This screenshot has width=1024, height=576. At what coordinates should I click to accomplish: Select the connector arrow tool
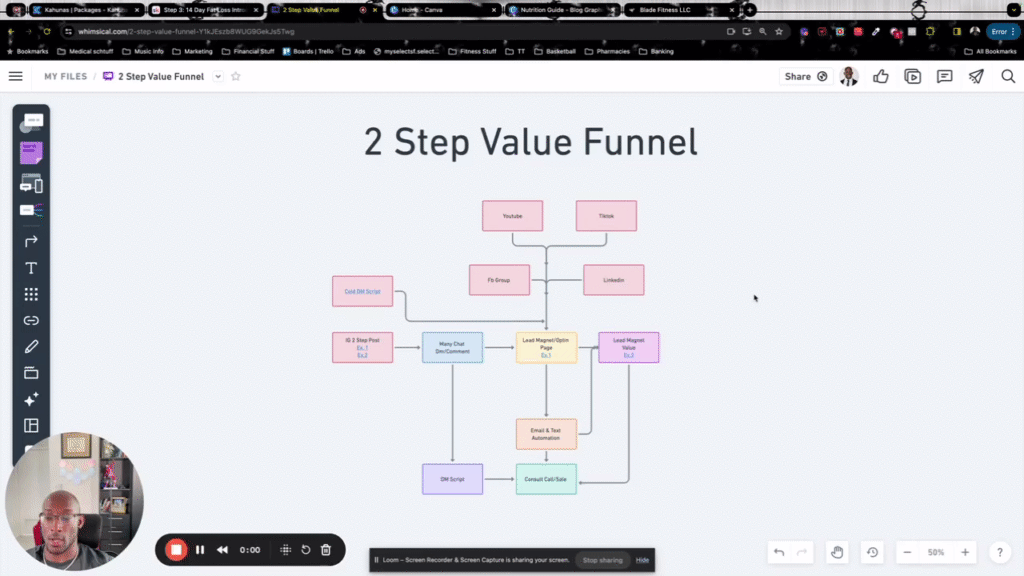point(31,240)
